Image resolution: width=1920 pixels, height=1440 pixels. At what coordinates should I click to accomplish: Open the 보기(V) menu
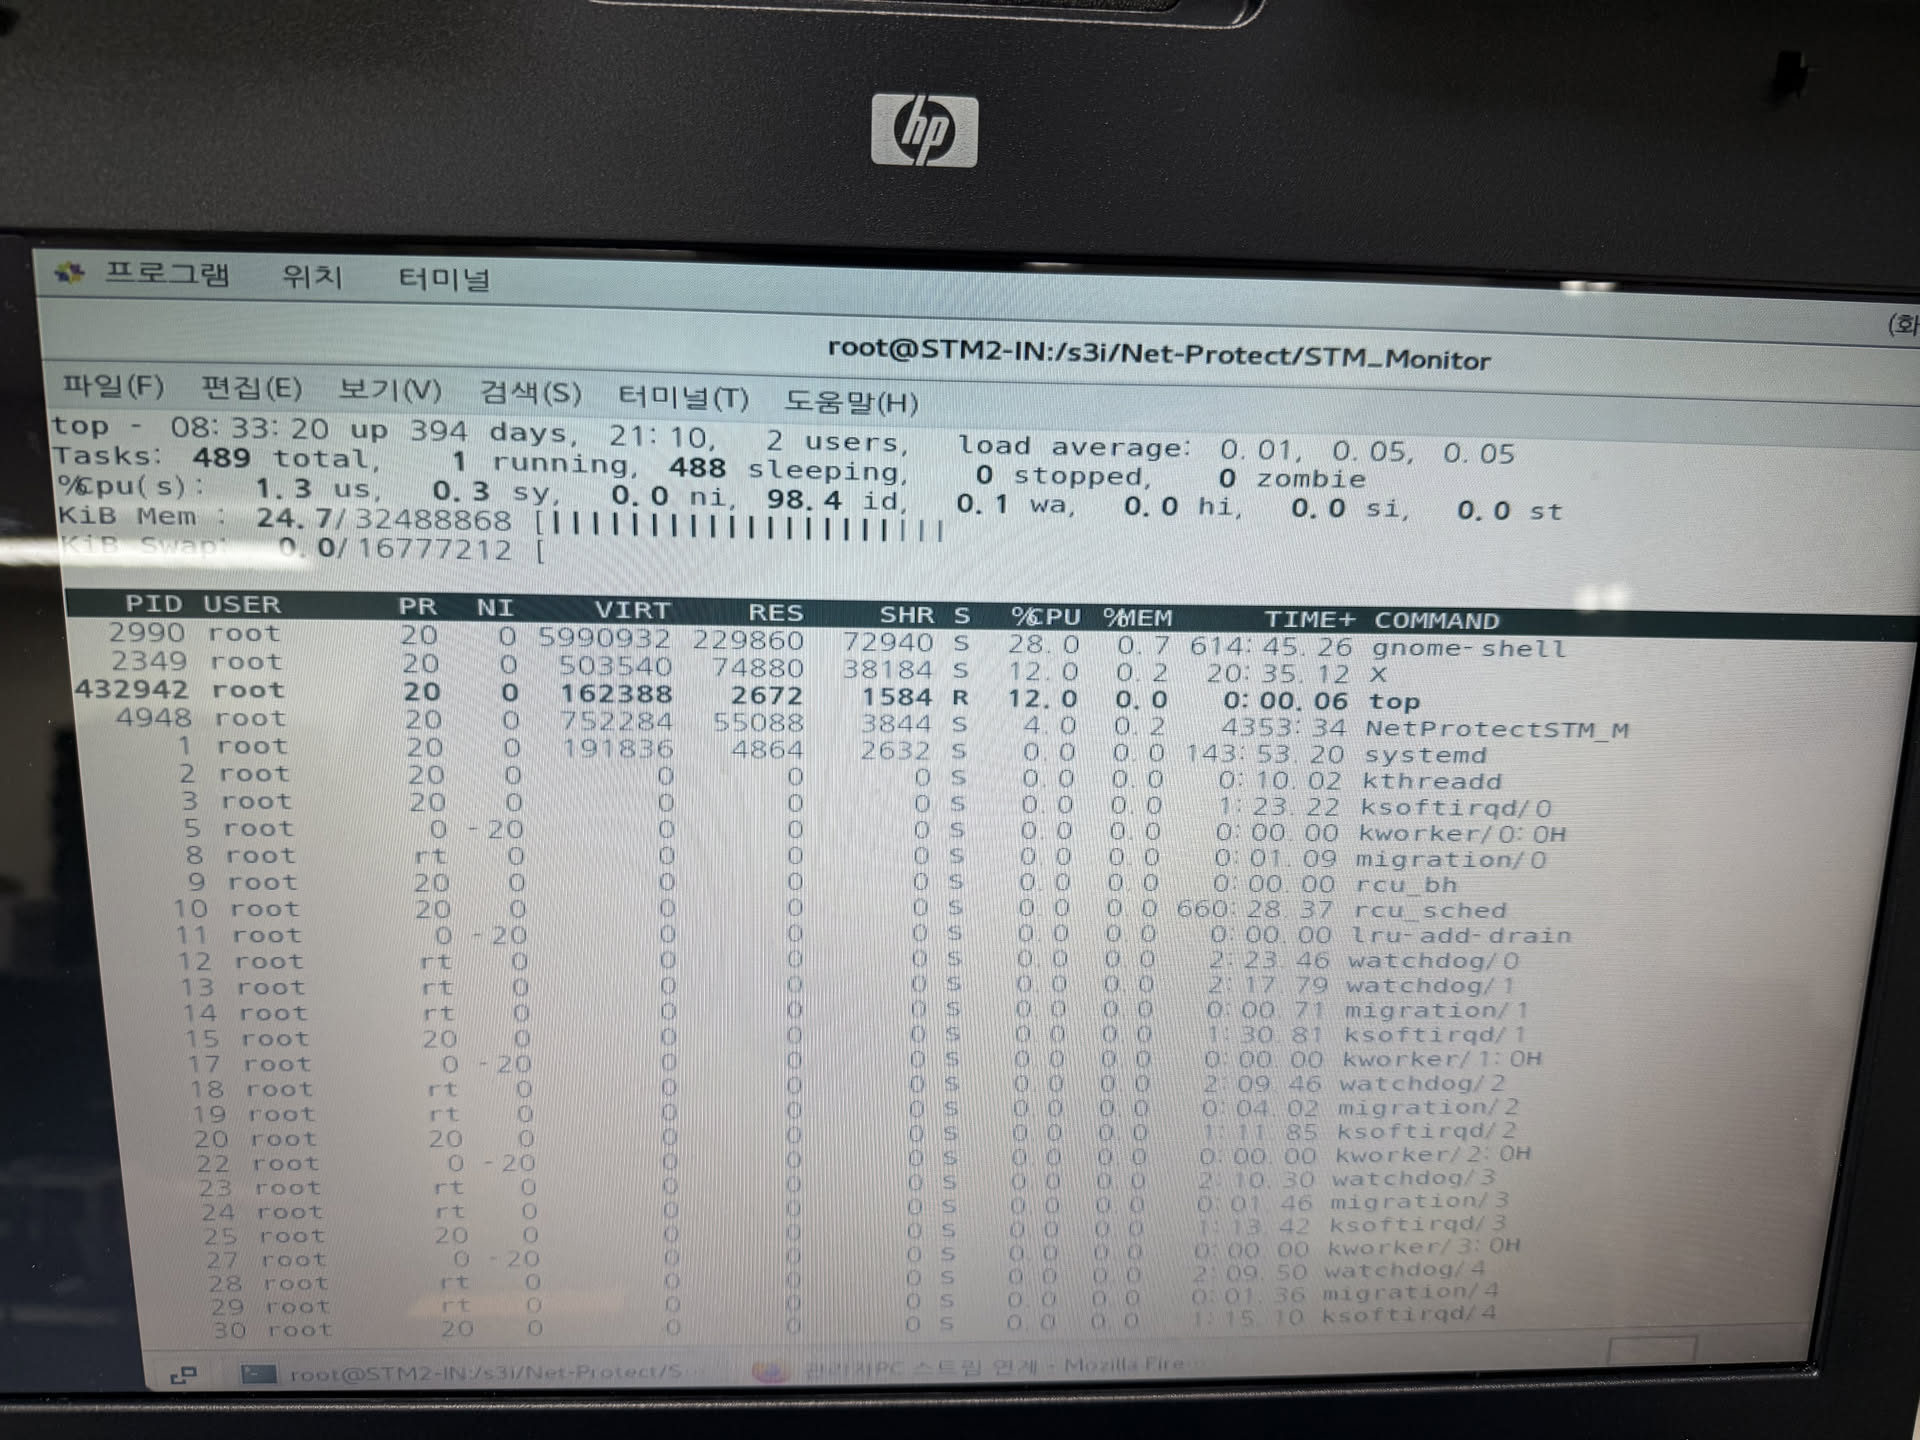[390, 391]
